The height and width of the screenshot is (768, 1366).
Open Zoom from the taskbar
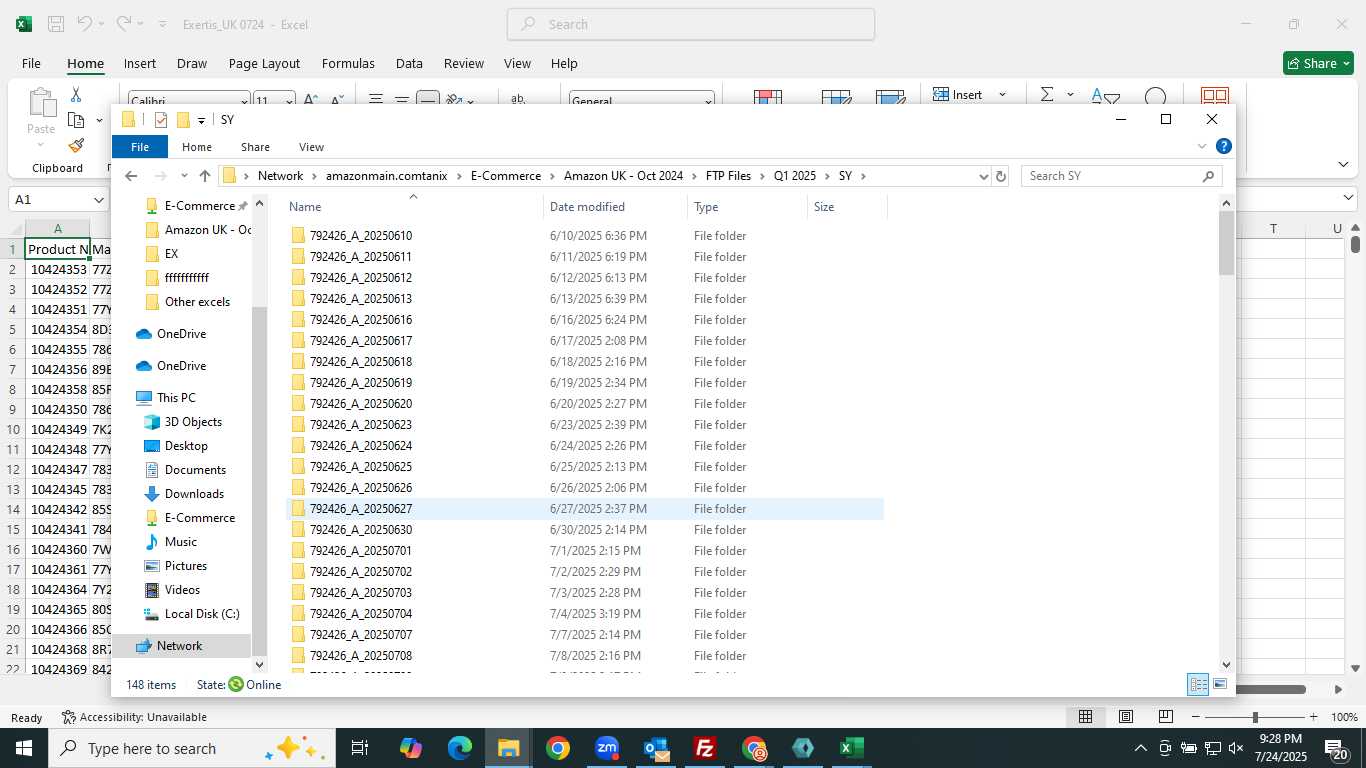[x=607, y=748]
